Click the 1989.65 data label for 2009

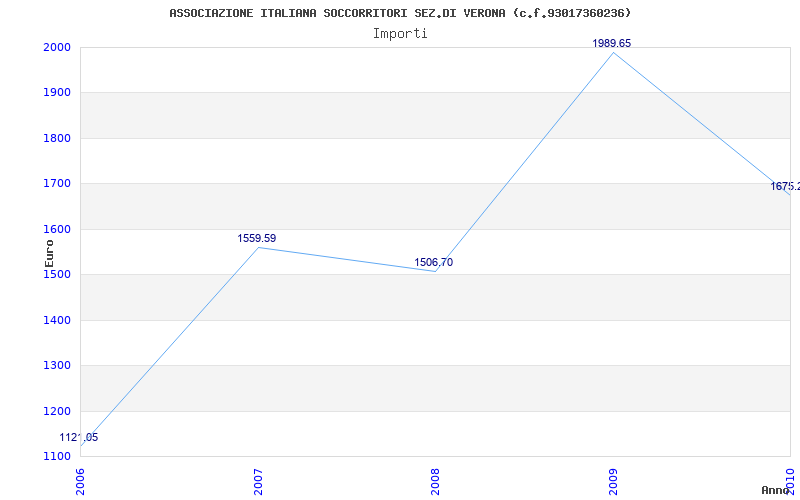611,43
